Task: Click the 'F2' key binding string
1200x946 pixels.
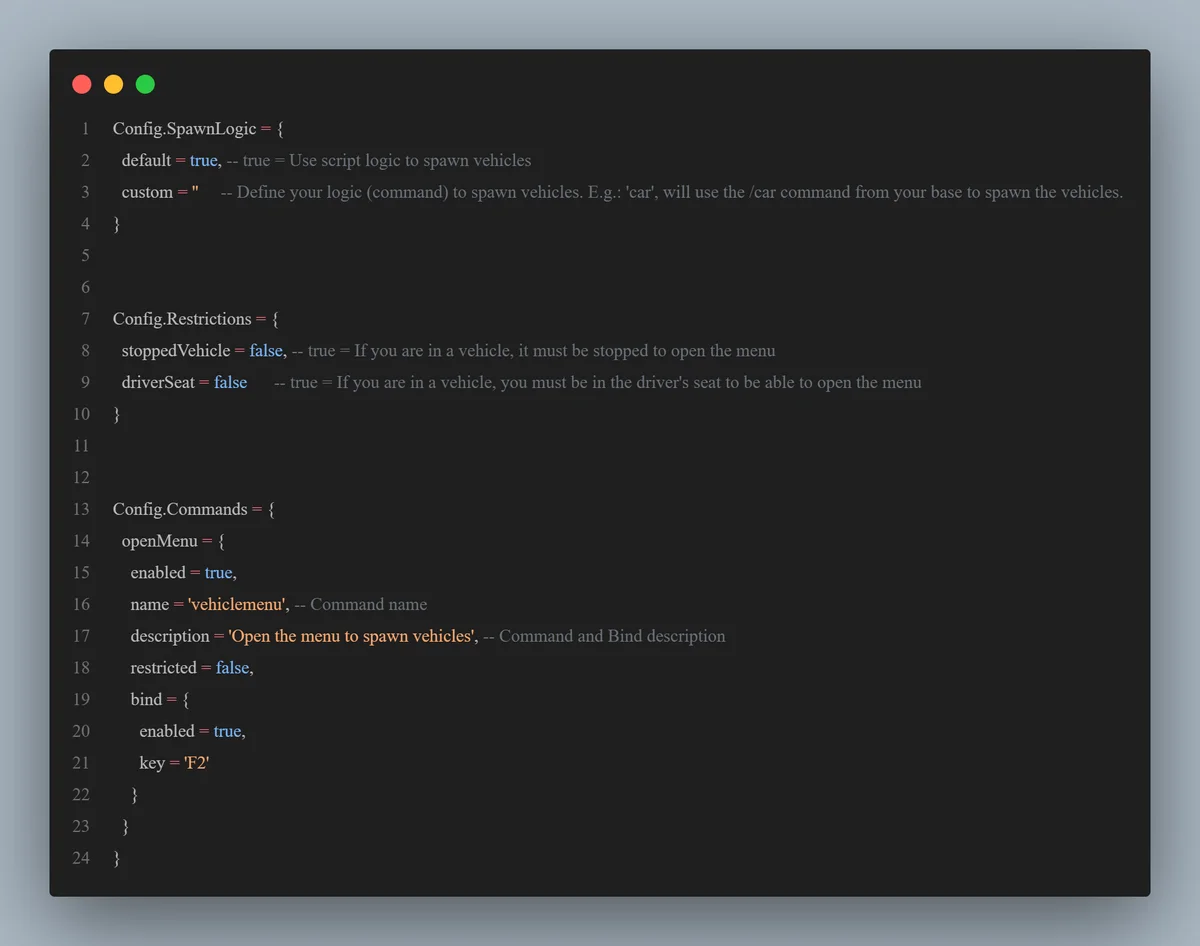Action: [x=196, y=762]
